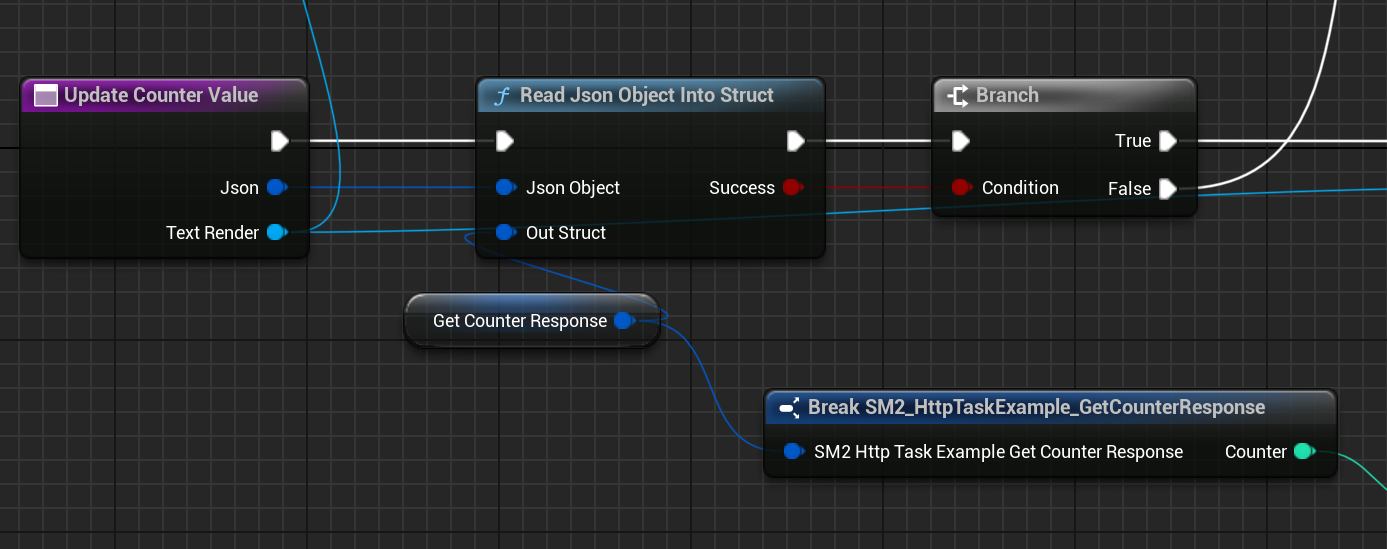Select the Text Render output pin
The image size is (1387, 549).
(277, 233)
